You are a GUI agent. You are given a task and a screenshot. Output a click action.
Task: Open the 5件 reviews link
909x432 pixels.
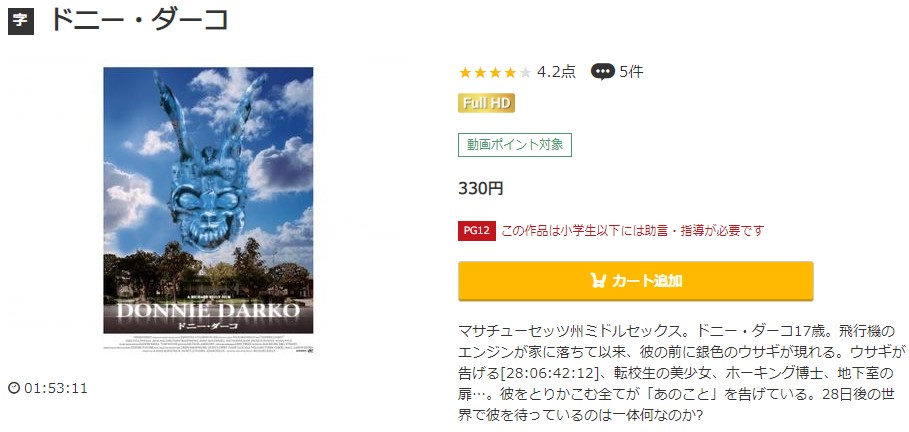point(631,72)
